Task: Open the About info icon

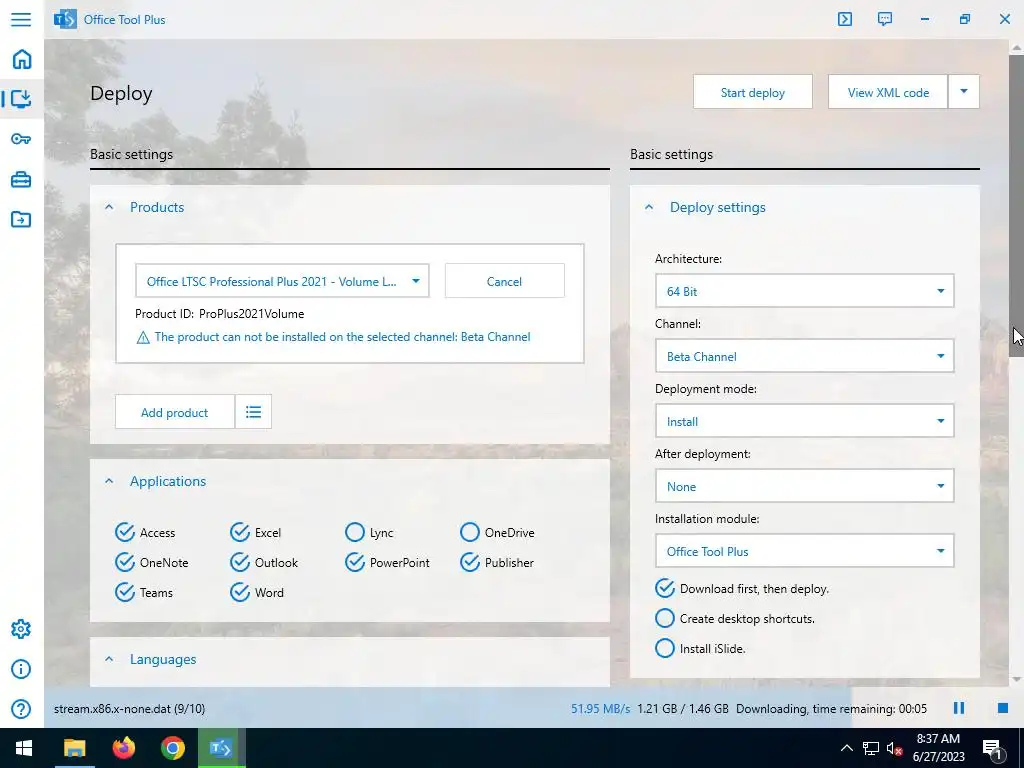Action: click(21, 669)
